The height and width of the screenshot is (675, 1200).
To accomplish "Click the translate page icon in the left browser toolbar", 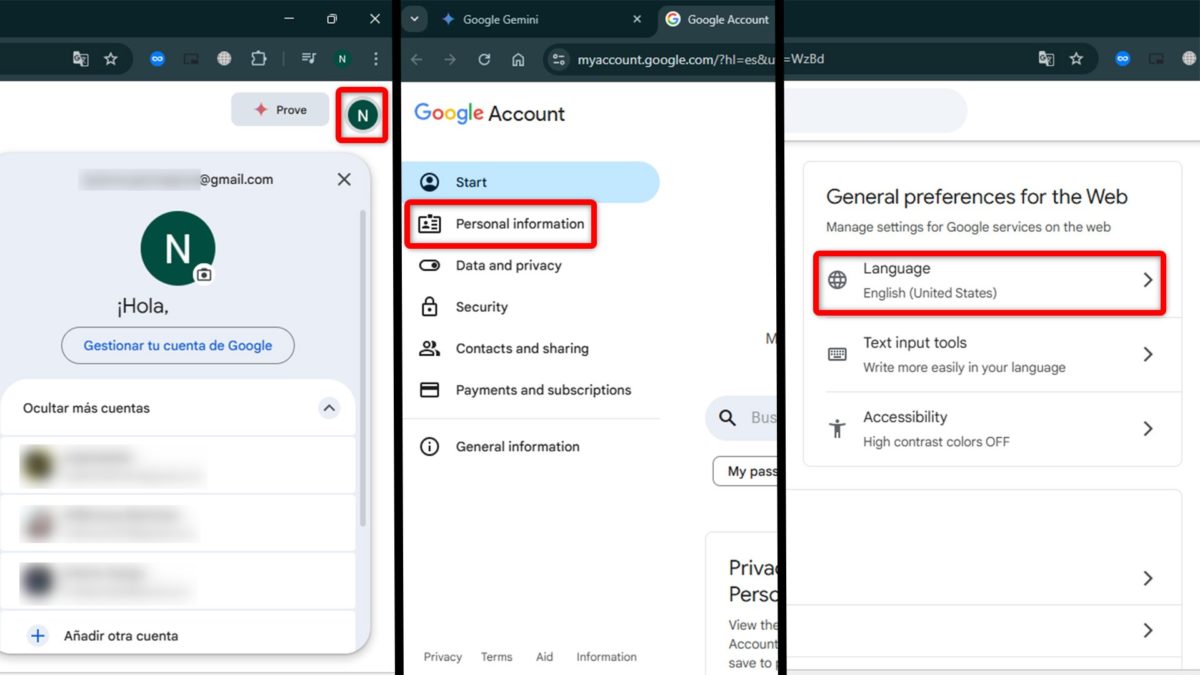I will pyautogui.click(x=81, y=59).
